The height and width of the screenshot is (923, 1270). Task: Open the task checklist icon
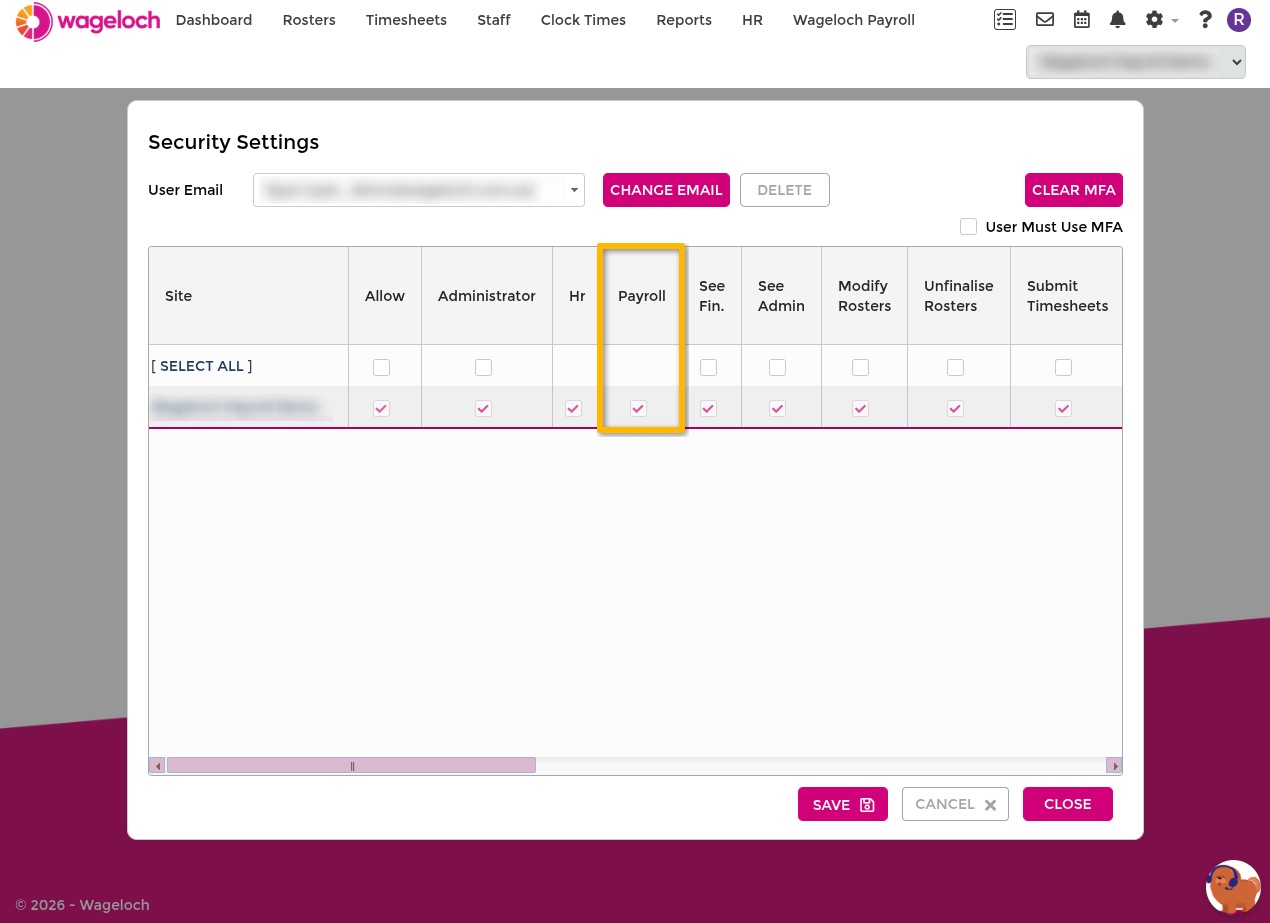(x=1005, y=19)
